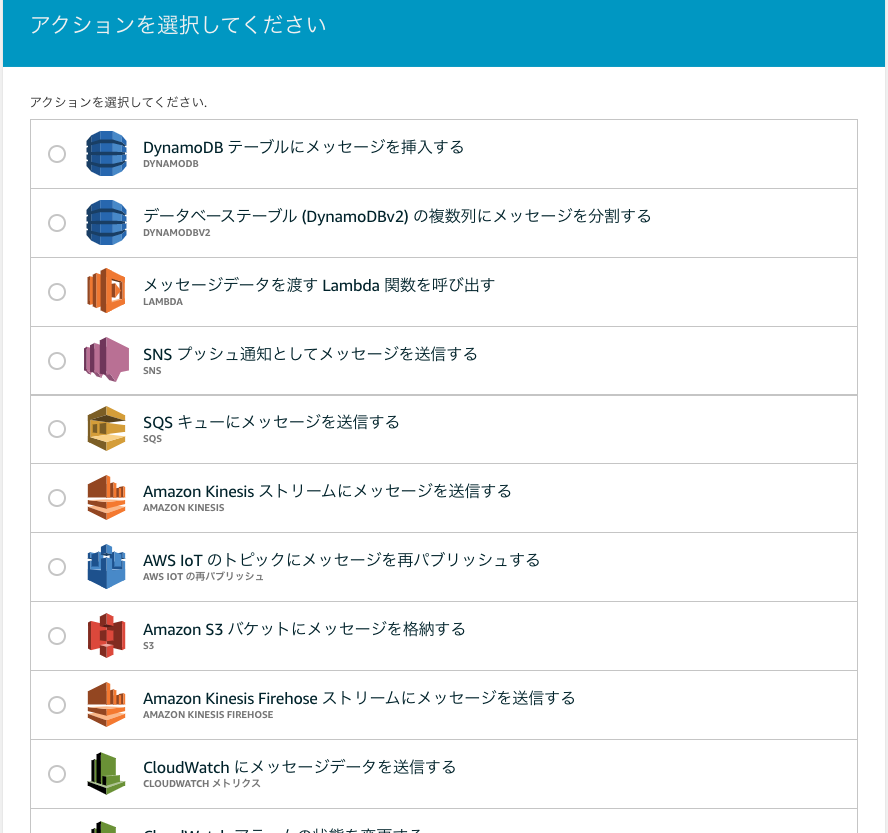Screen dimensions: 888x833
Task: Select the AWS IoT republish icon
Action: tap(105, 567)
